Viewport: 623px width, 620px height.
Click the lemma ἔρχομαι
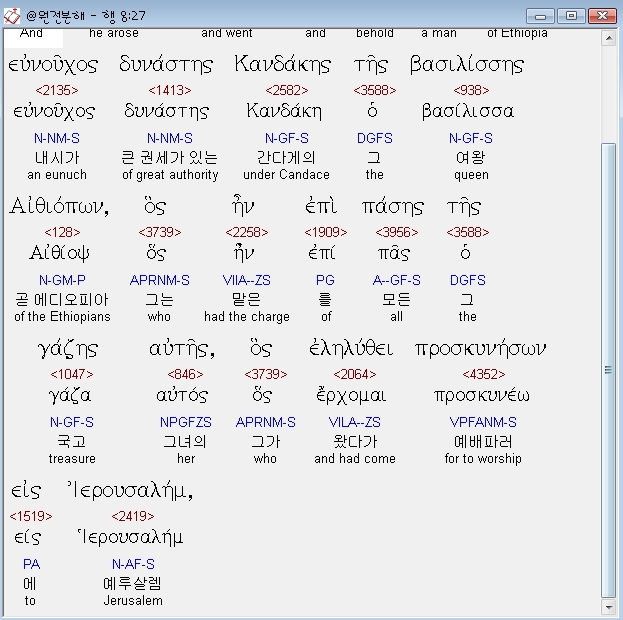pyautogui.click(x=351, y=395)
